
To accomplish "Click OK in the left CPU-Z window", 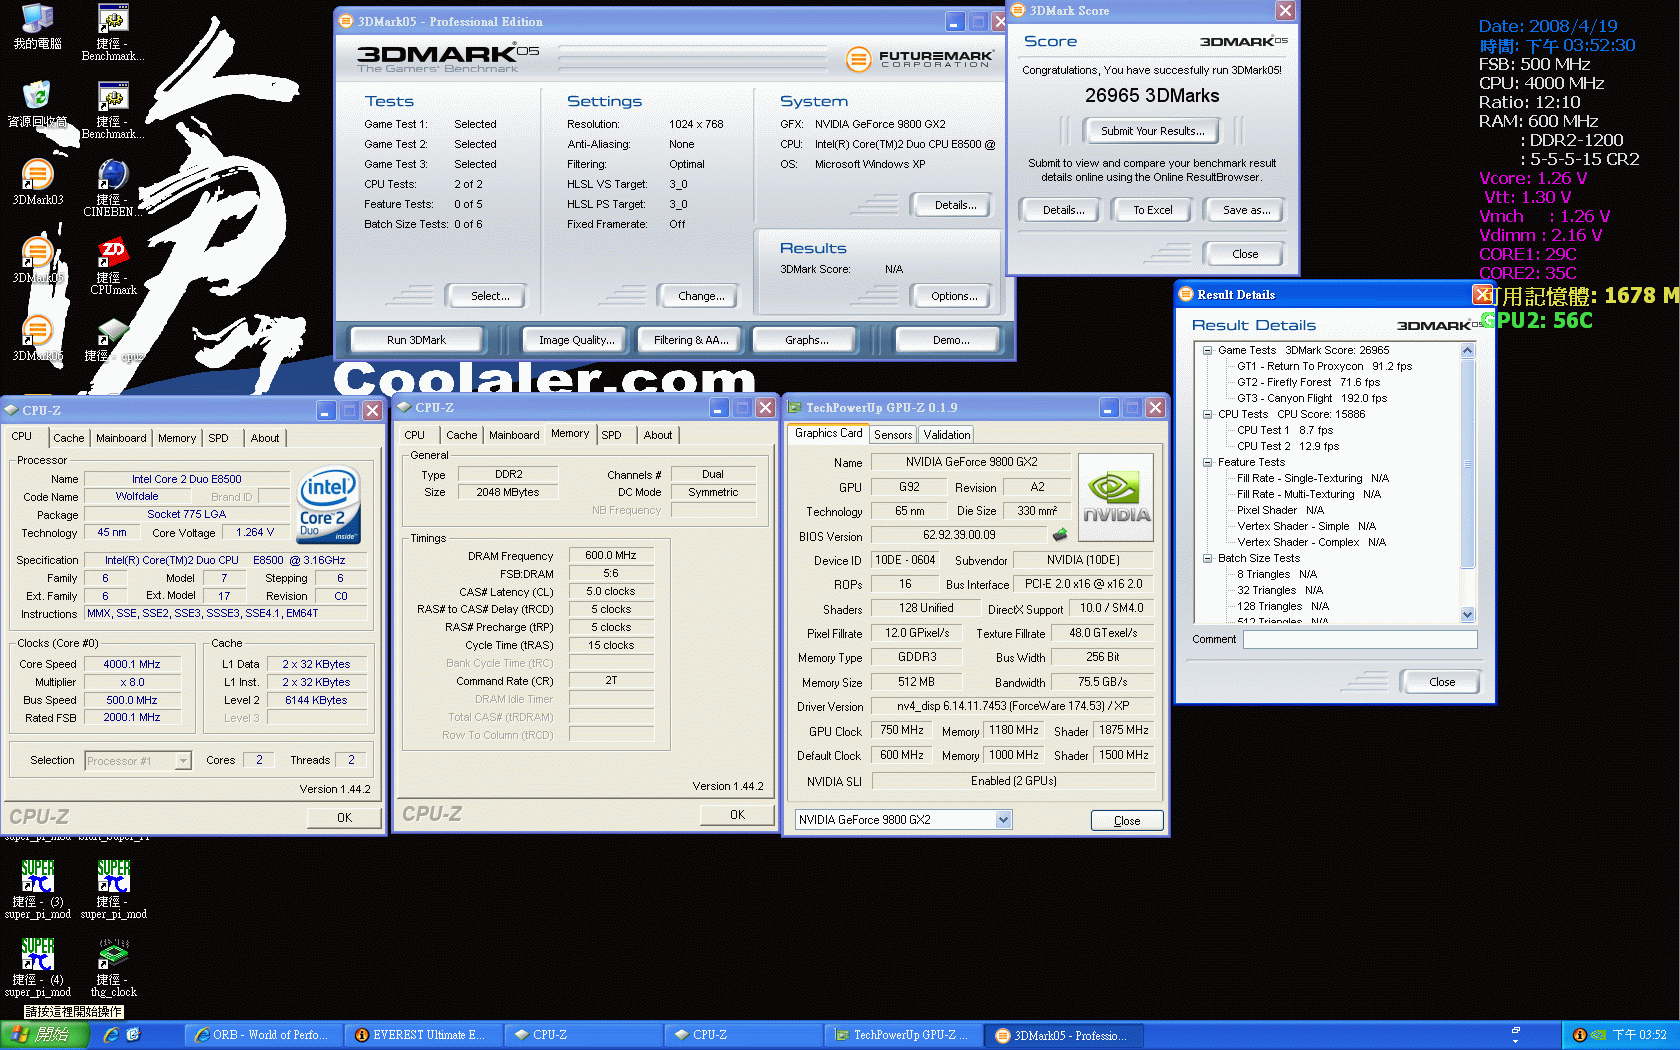I will coord(344,818).
